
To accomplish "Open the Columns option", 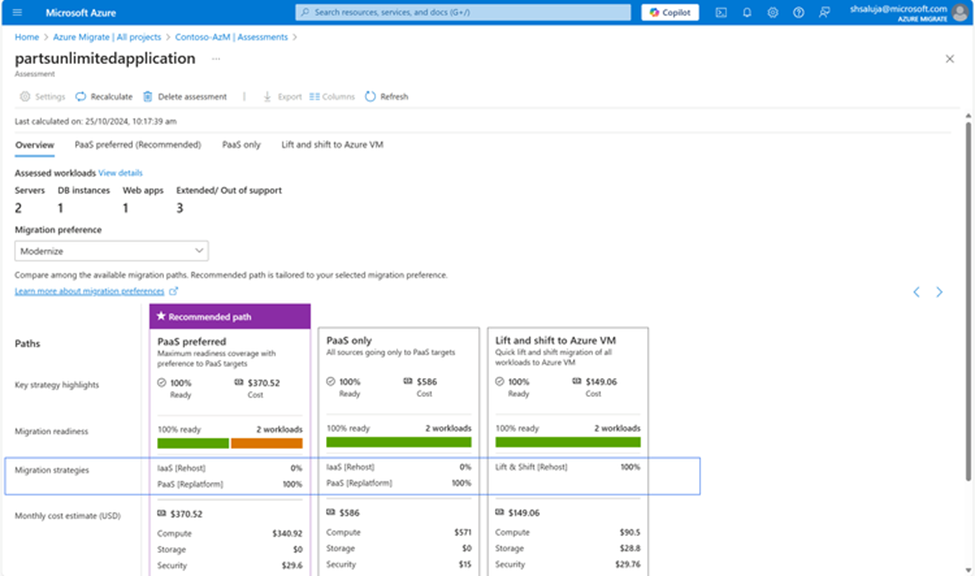I will click(x=332, y=96).
